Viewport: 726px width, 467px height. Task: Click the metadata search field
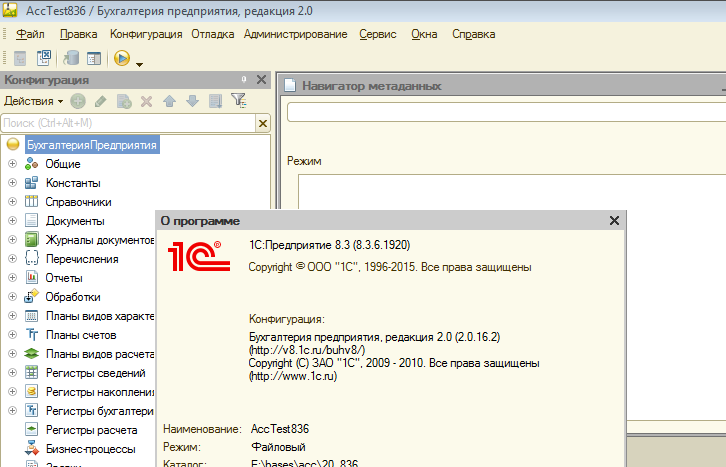point(129,123)
